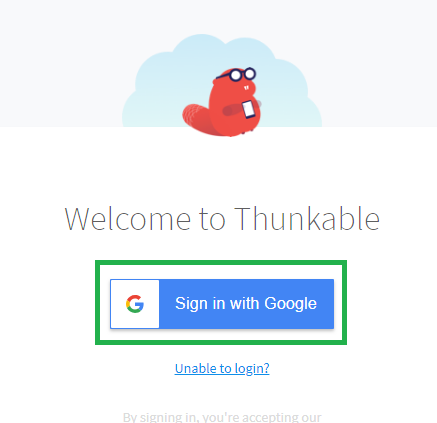Click the word "Google" on the sign-in button
This screenshot has height=423, width=437.
[290, 304]
